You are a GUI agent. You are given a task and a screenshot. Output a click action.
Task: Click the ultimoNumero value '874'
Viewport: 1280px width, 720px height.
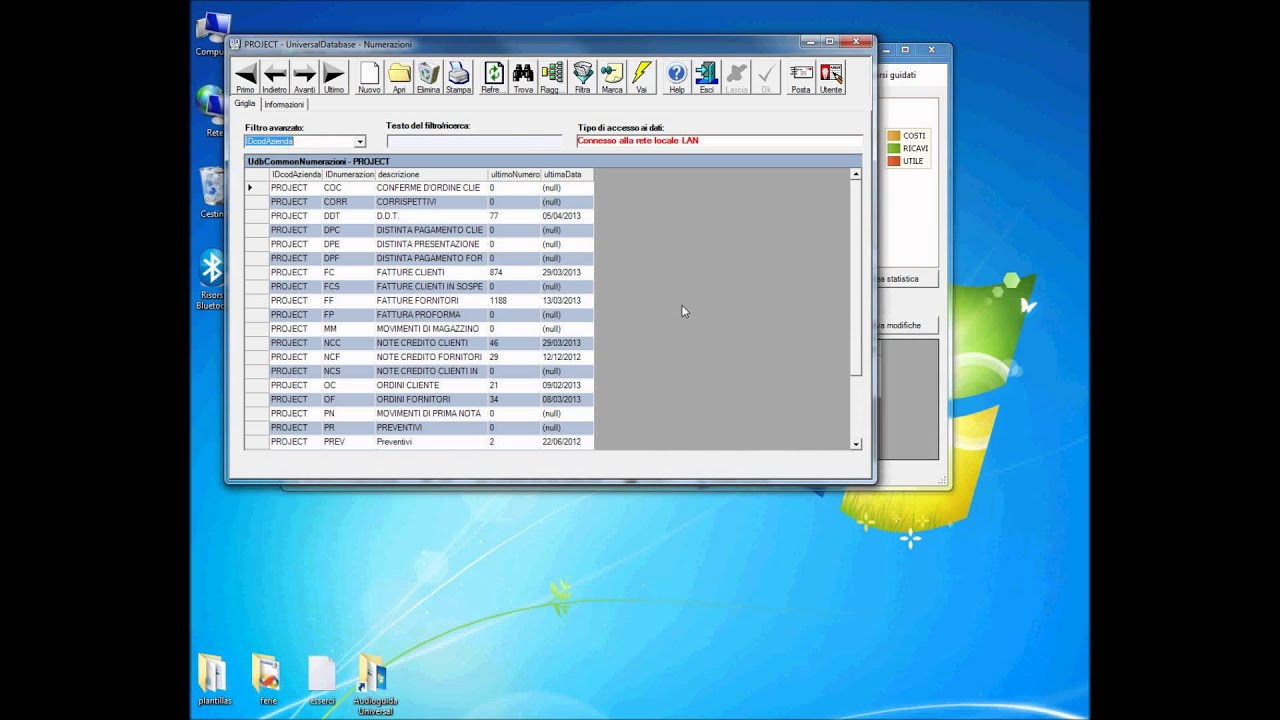click(x=514, y=272)
